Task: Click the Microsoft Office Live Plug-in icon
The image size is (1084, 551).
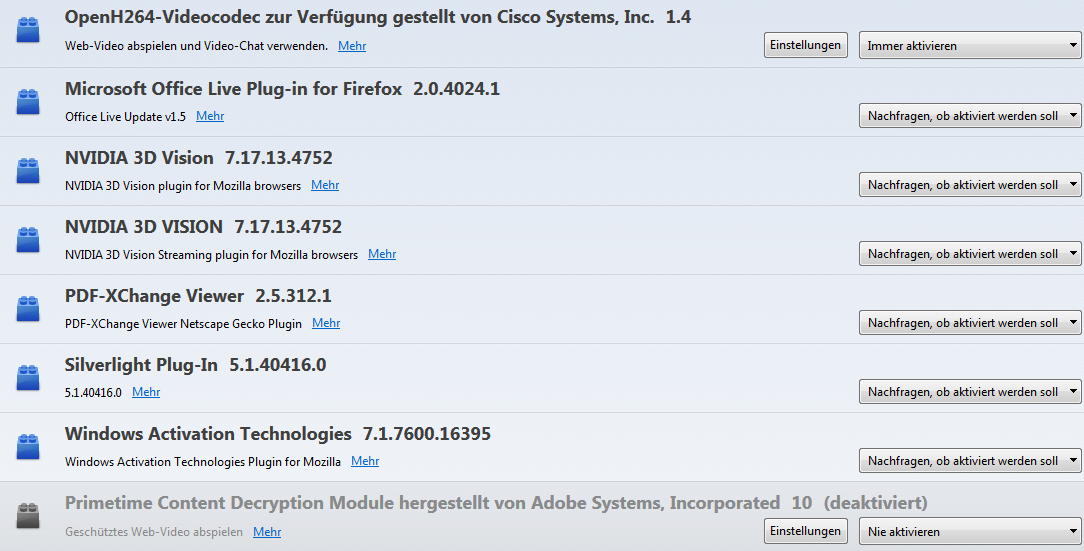Action: 28,101
